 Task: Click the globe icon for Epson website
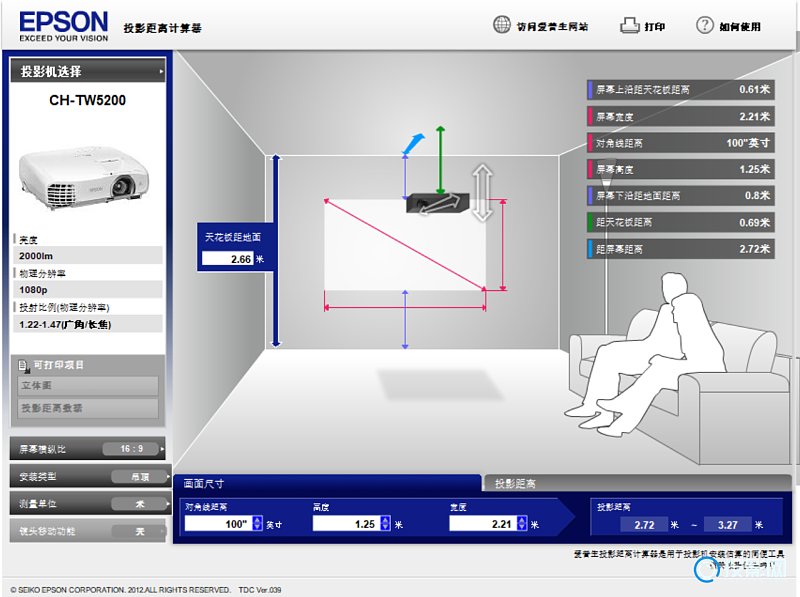tap(502, 25)
